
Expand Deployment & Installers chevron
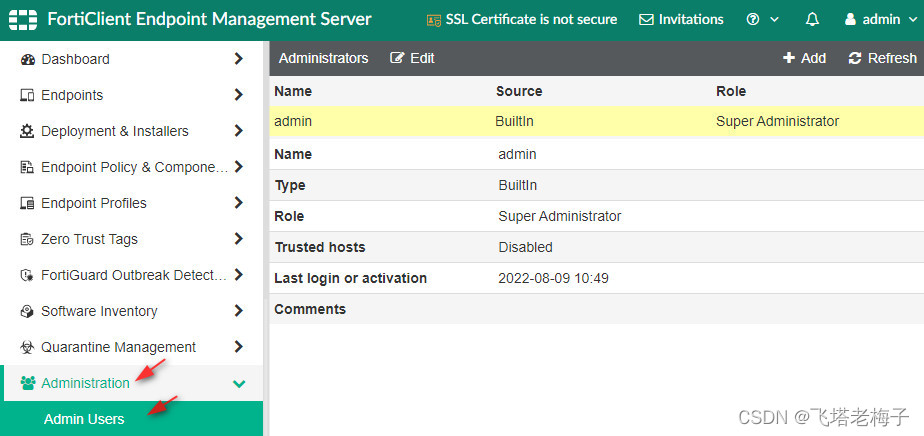(x=239, y=131)
